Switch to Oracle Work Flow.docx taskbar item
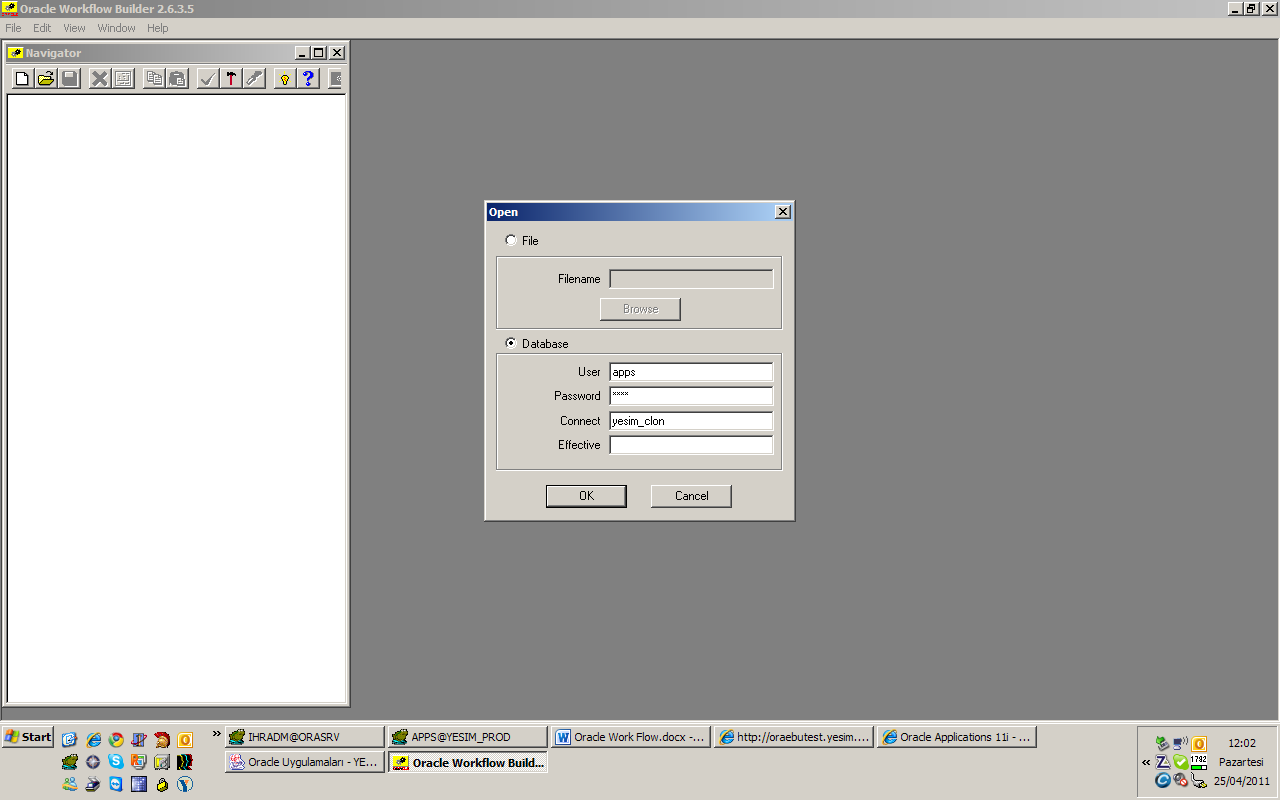Image resolution: width=1280 pixels, height=800 pixels. tap(631, 737)
